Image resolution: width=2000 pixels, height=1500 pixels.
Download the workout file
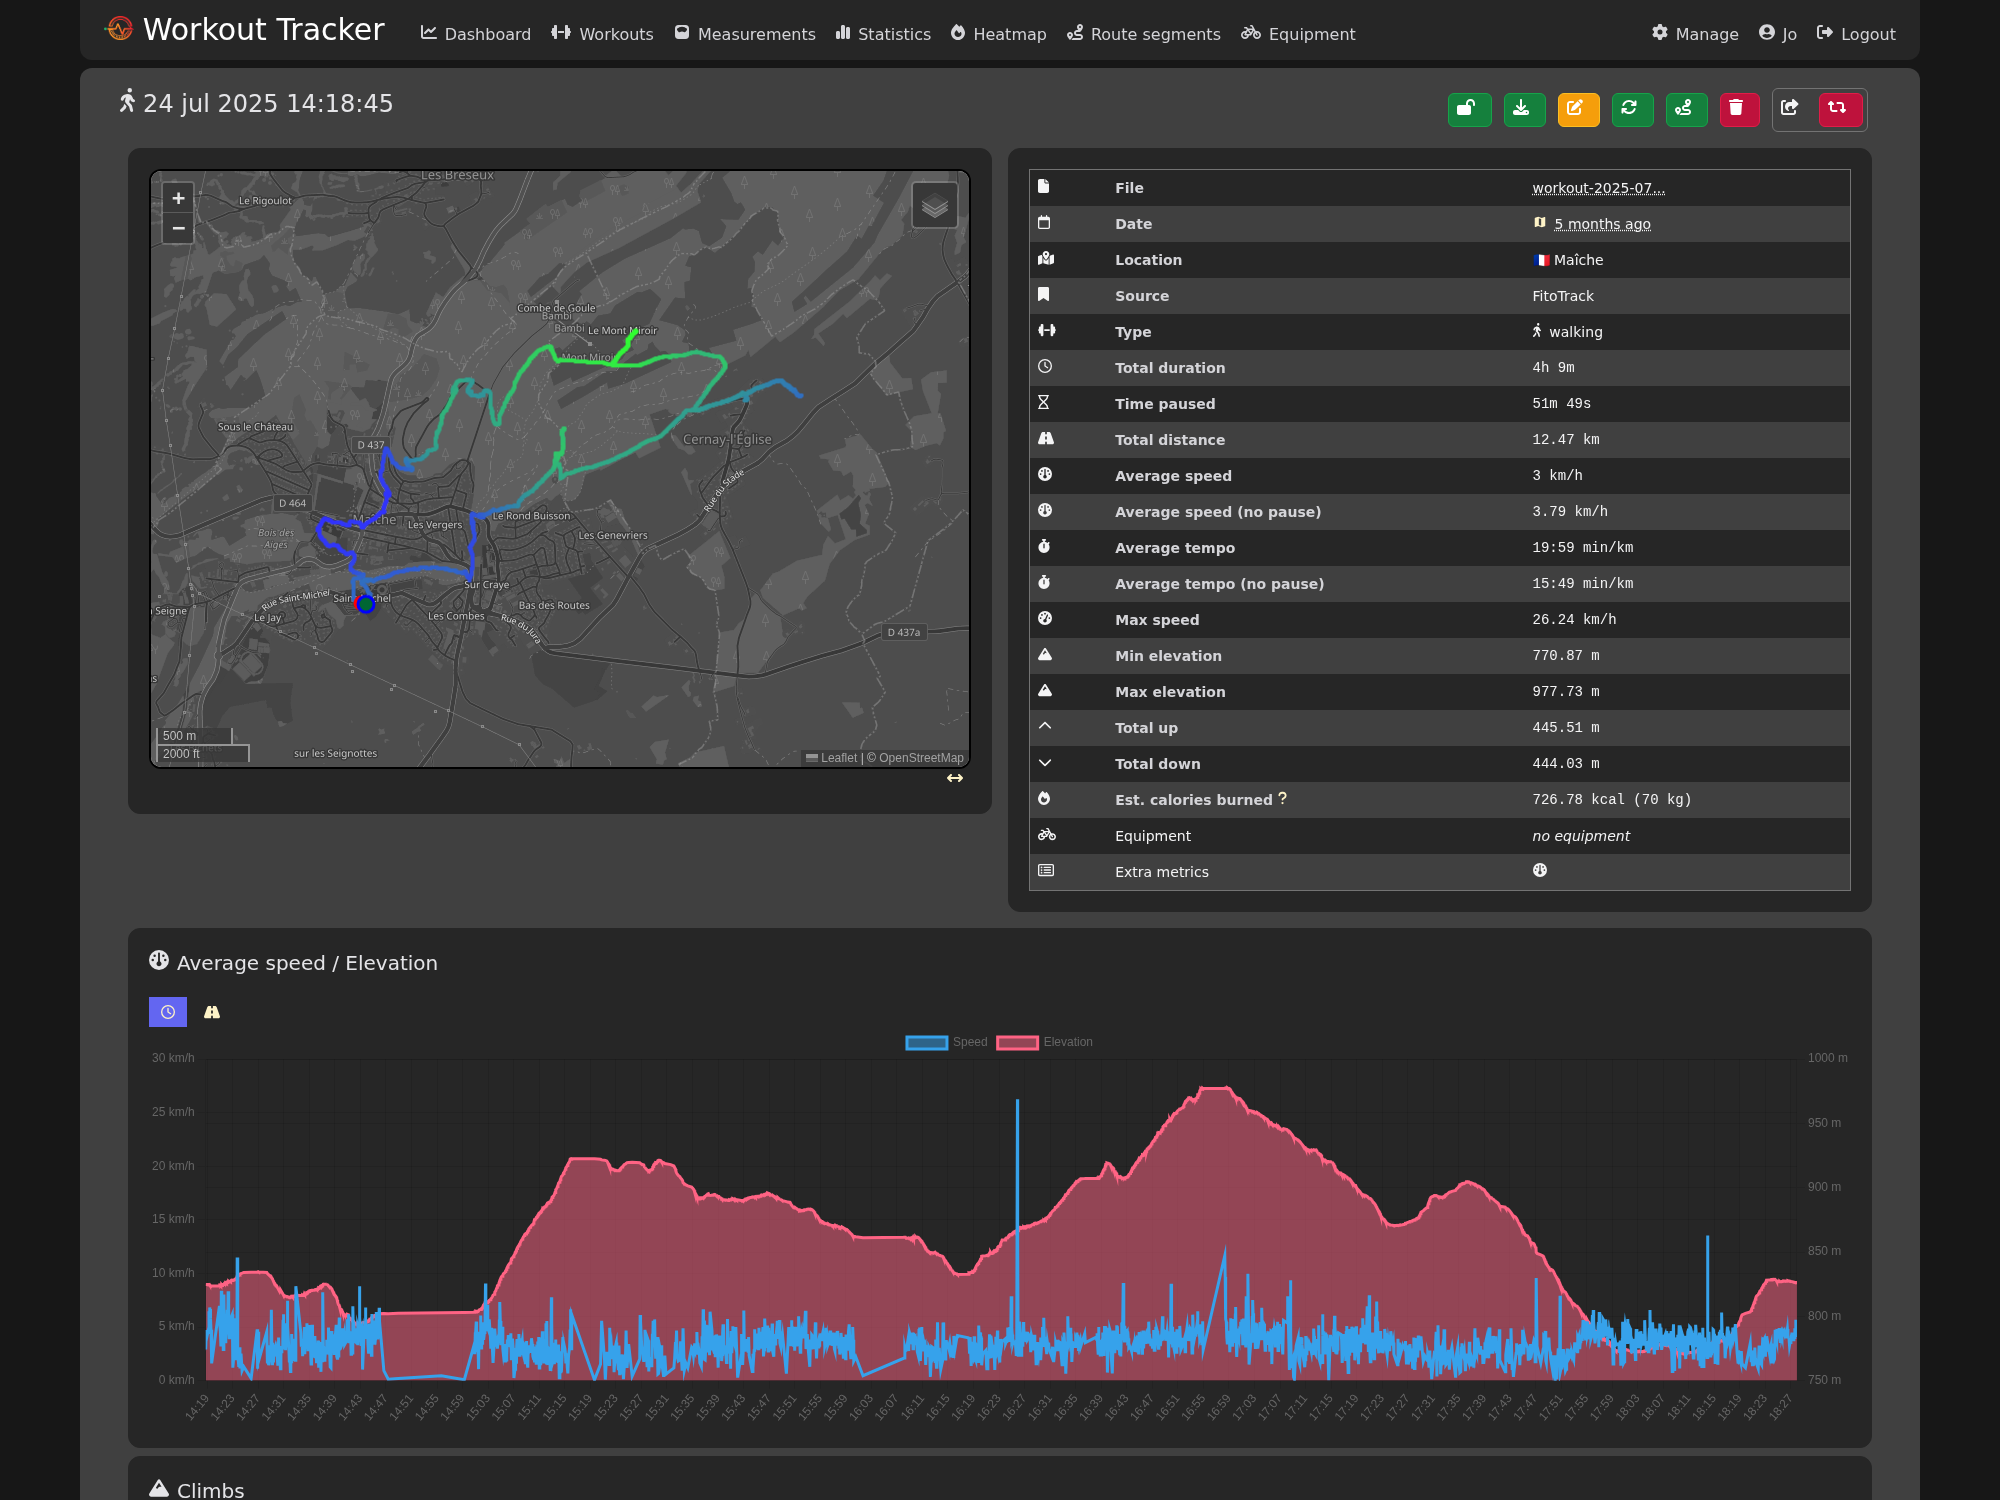tap(1523, 109)
